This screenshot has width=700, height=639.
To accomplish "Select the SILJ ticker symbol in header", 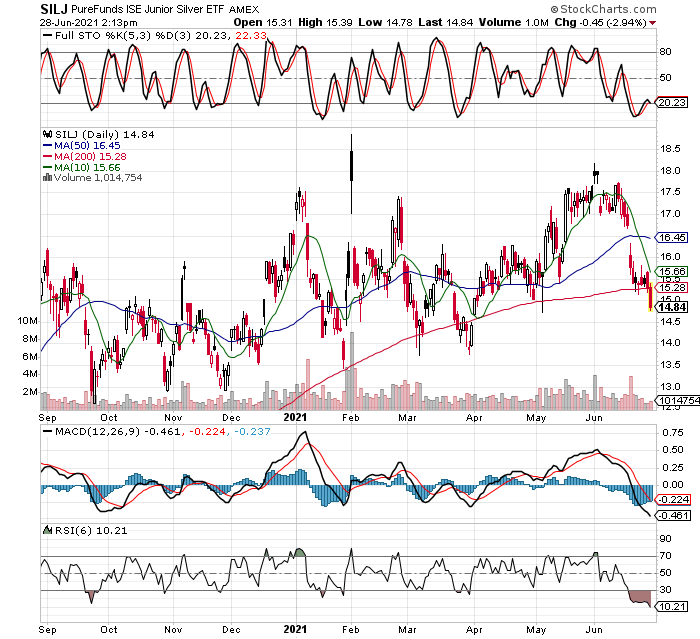I will (x=53, y=9).
